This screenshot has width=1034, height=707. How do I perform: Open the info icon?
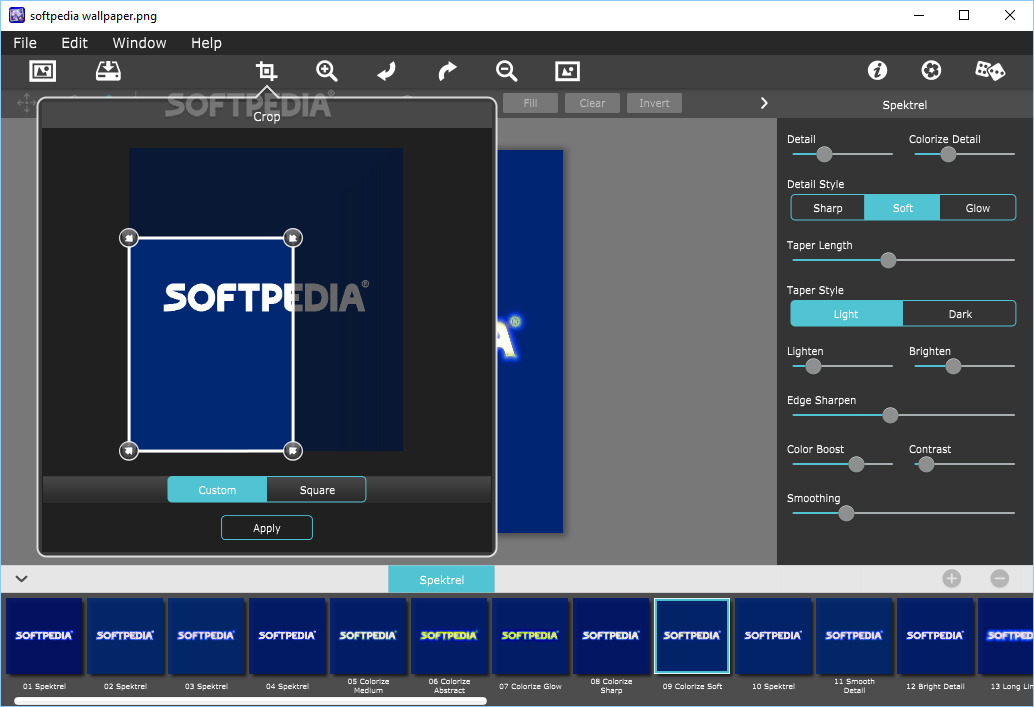(x=877, y=70)
